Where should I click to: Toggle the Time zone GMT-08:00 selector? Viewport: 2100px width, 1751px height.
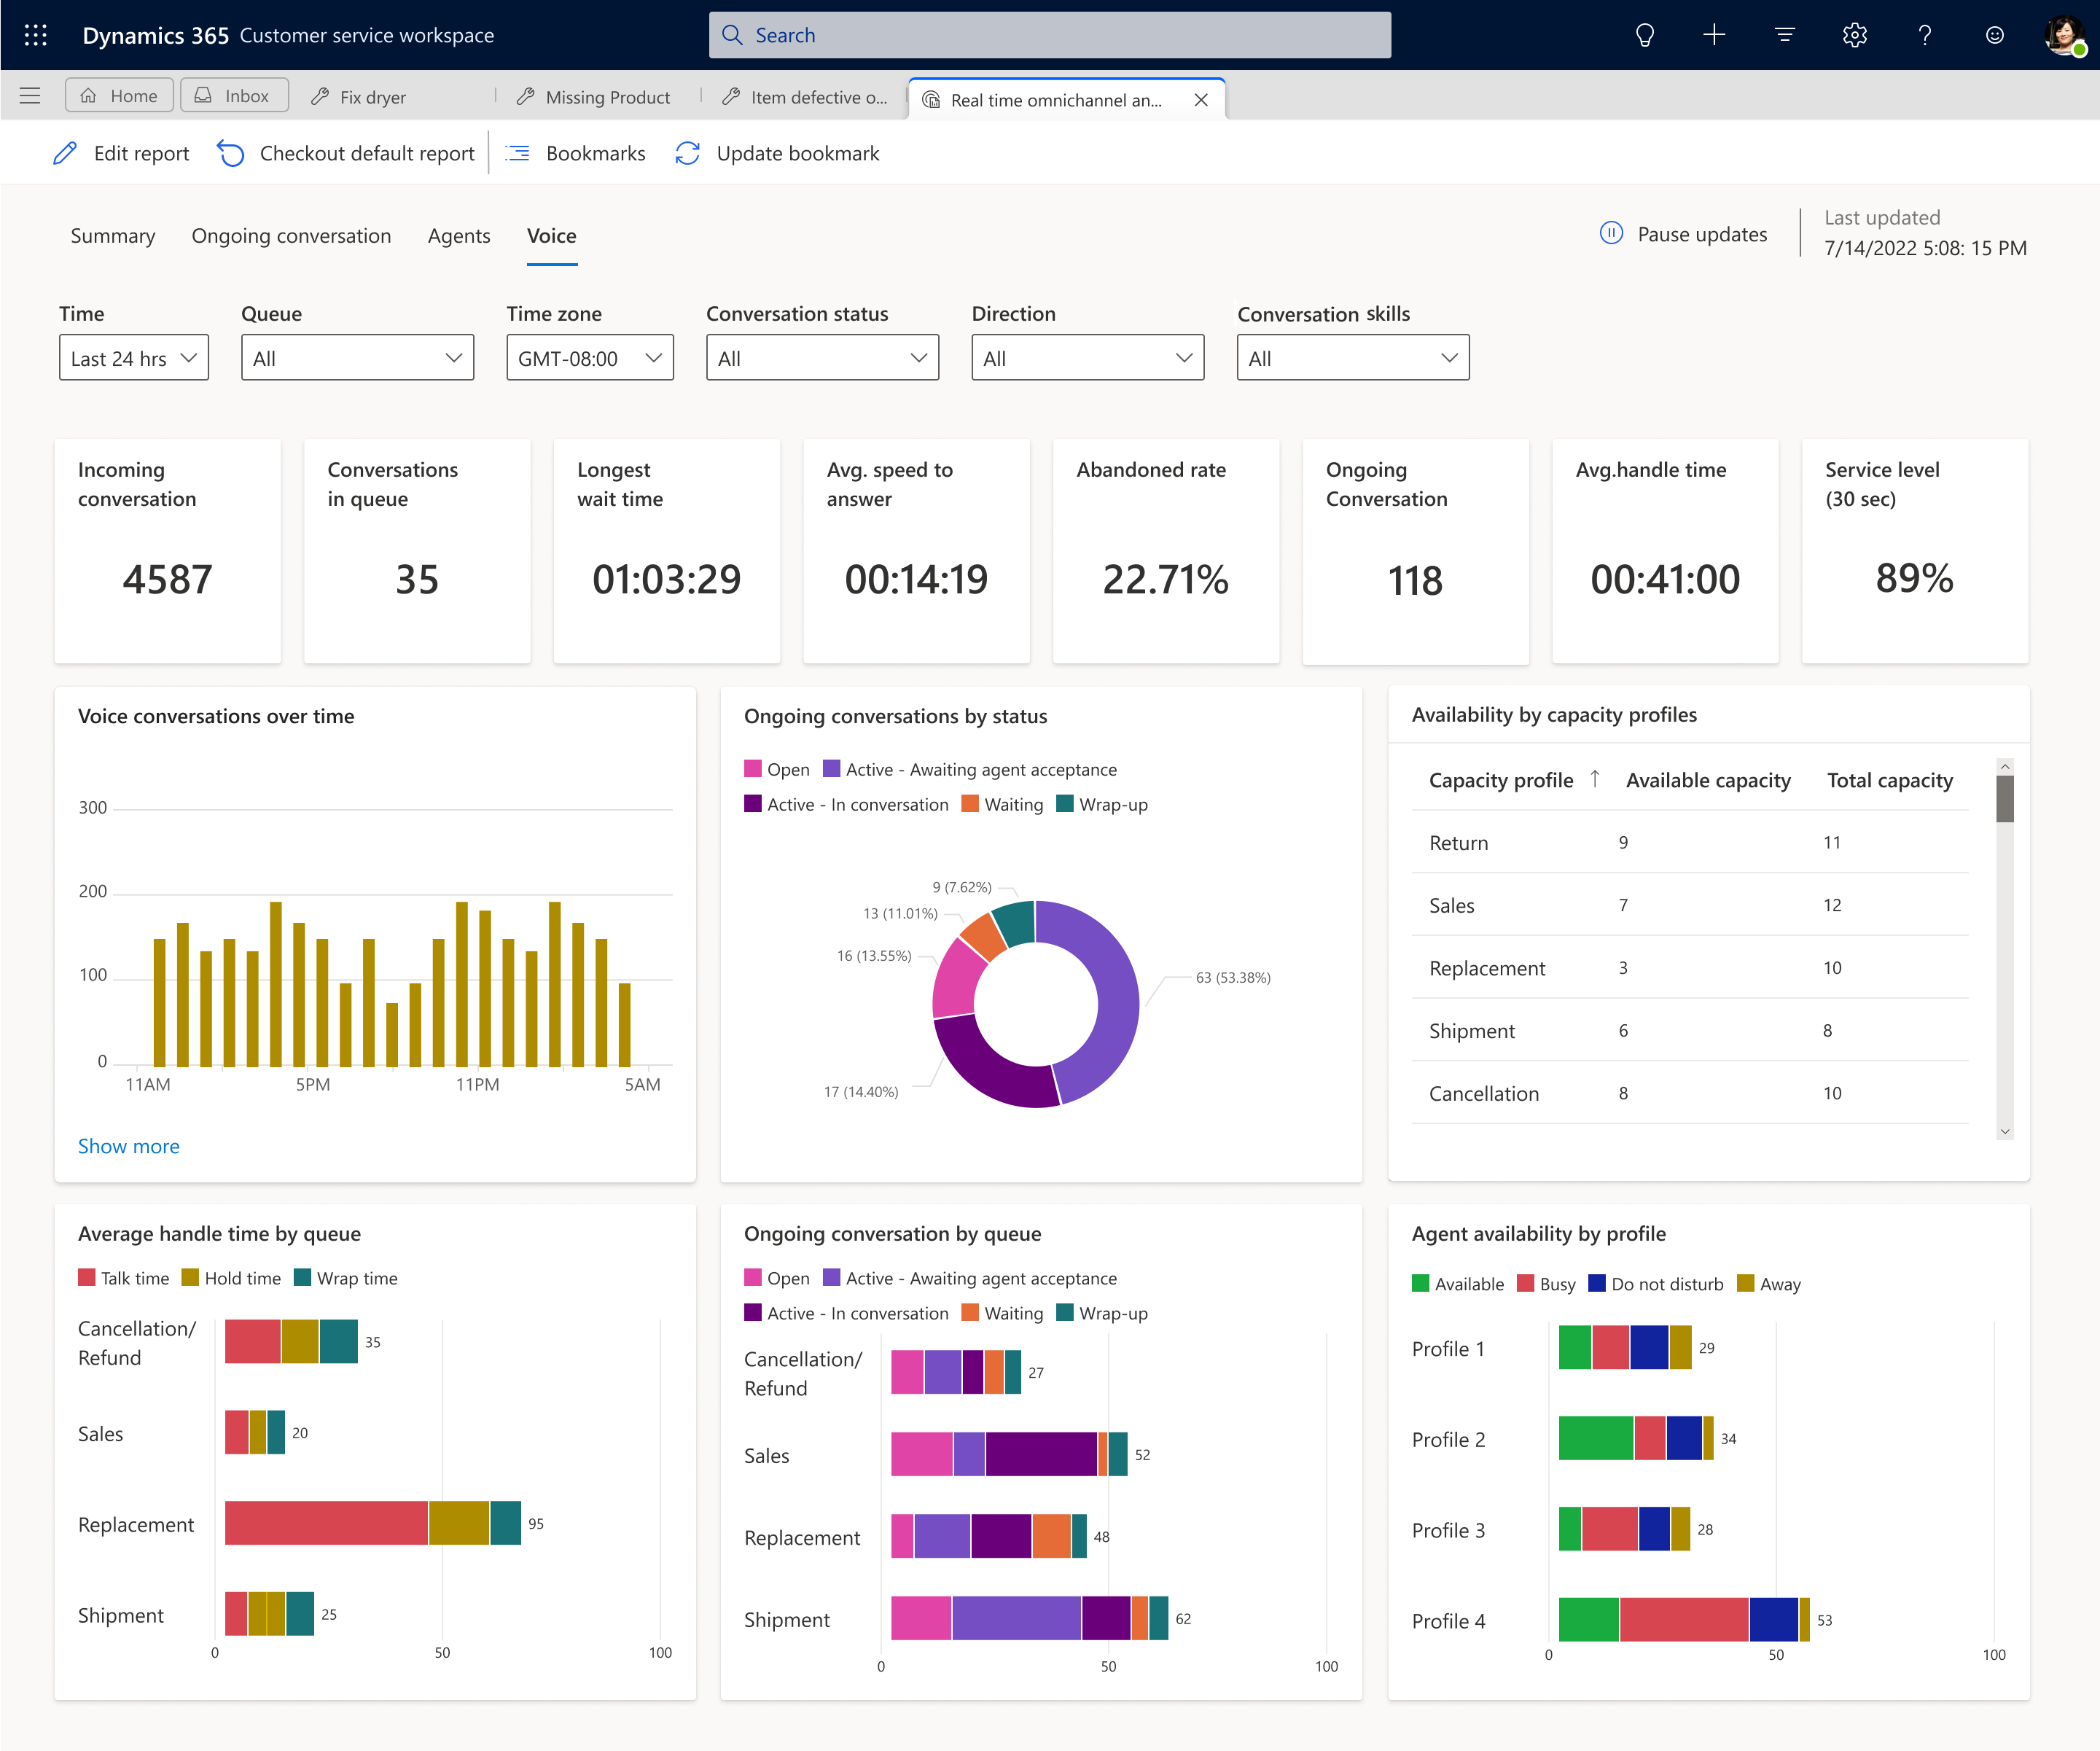pos(590,357)
